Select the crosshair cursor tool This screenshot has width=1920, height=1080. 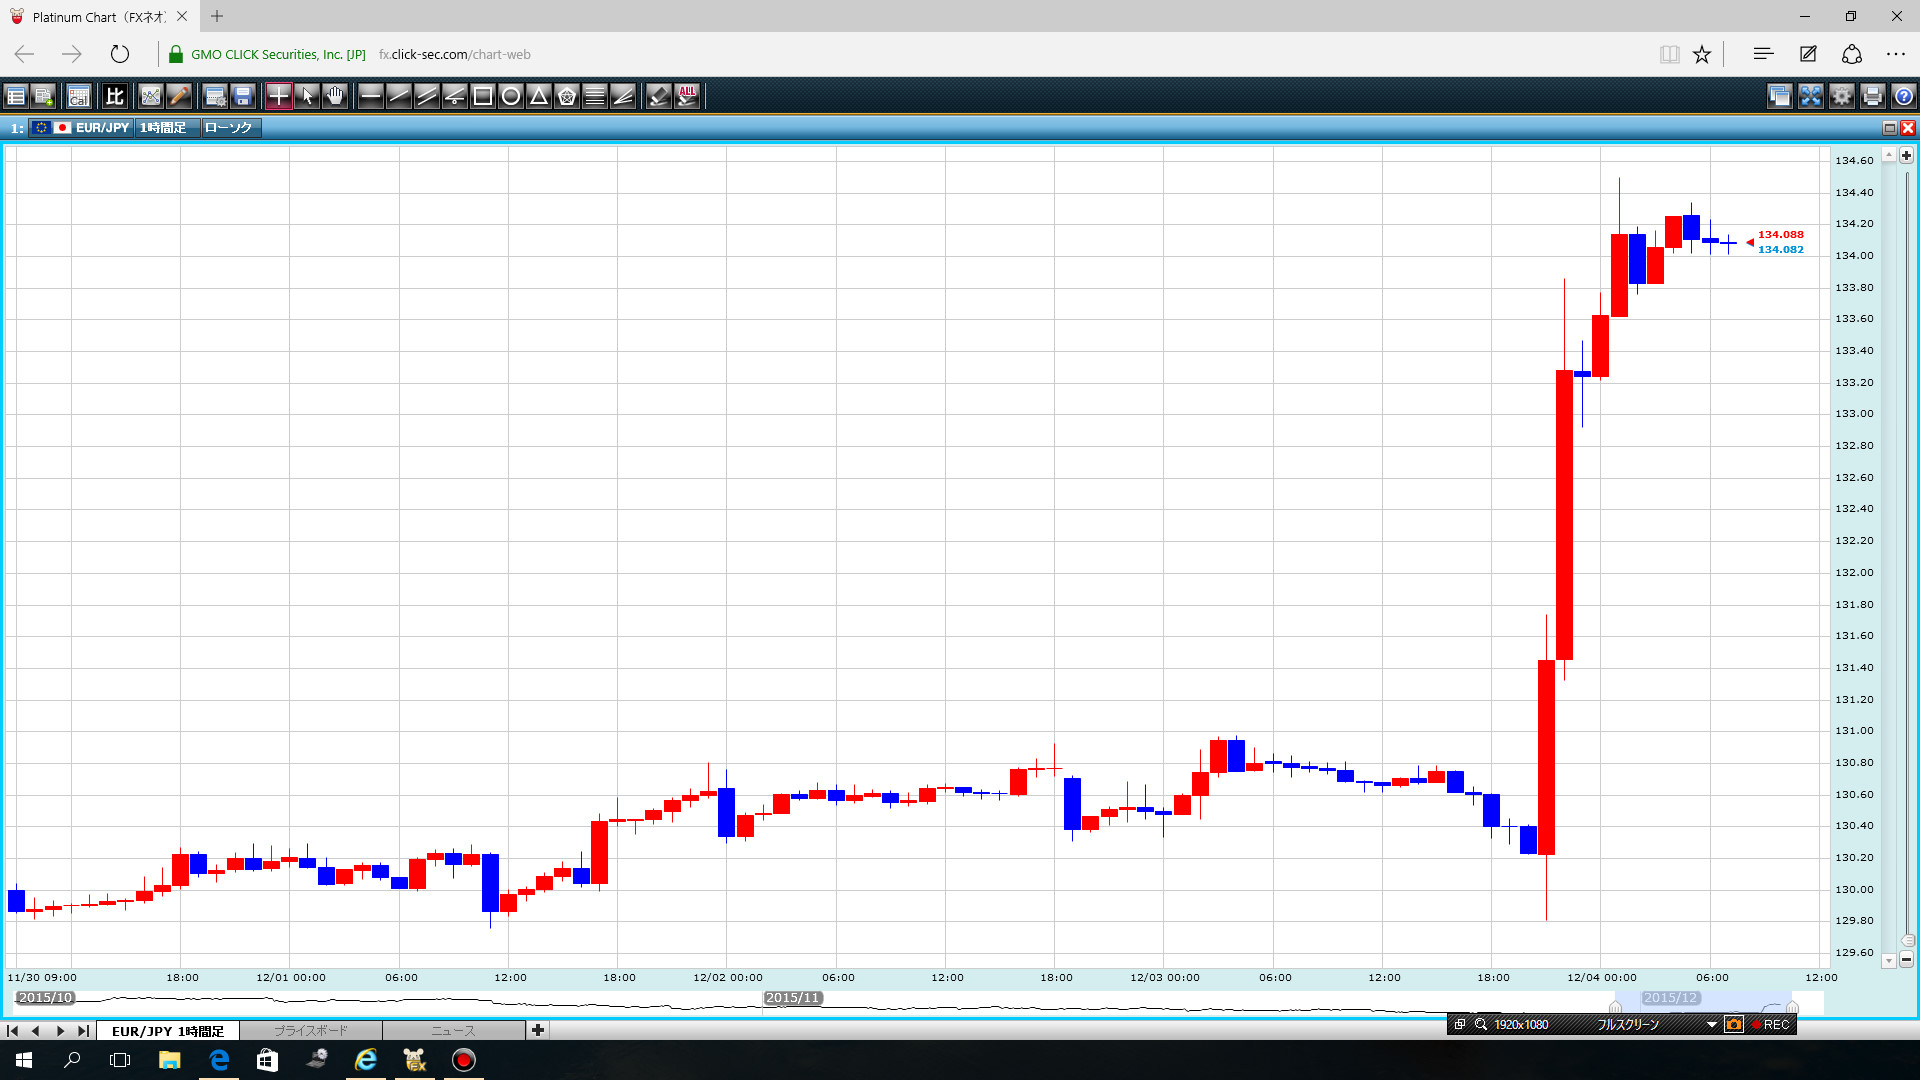point(279,96)
